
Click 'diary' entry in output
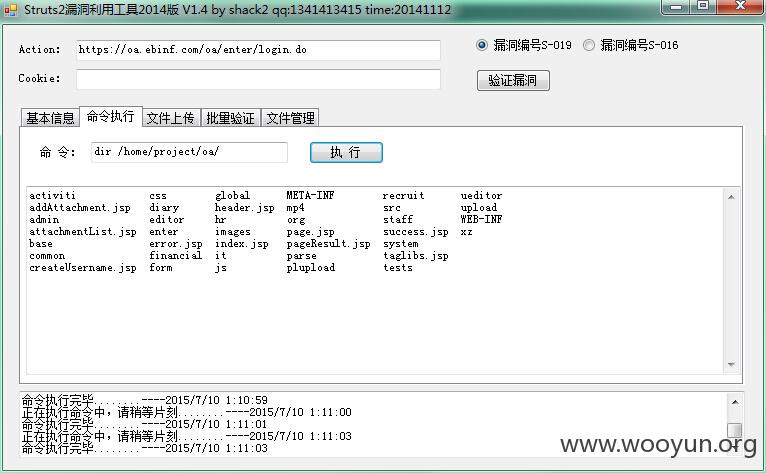(x=164, y=208)
